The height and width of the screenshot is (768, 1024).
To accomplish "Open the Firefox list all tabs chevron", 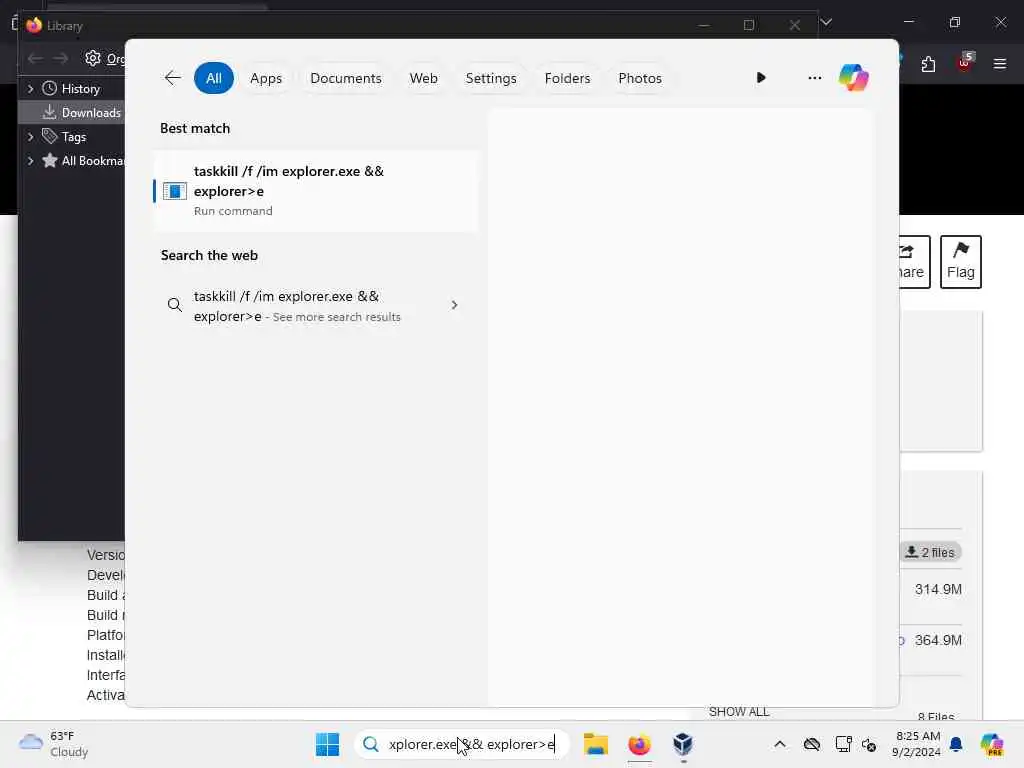I will click(x=825, y=22).
